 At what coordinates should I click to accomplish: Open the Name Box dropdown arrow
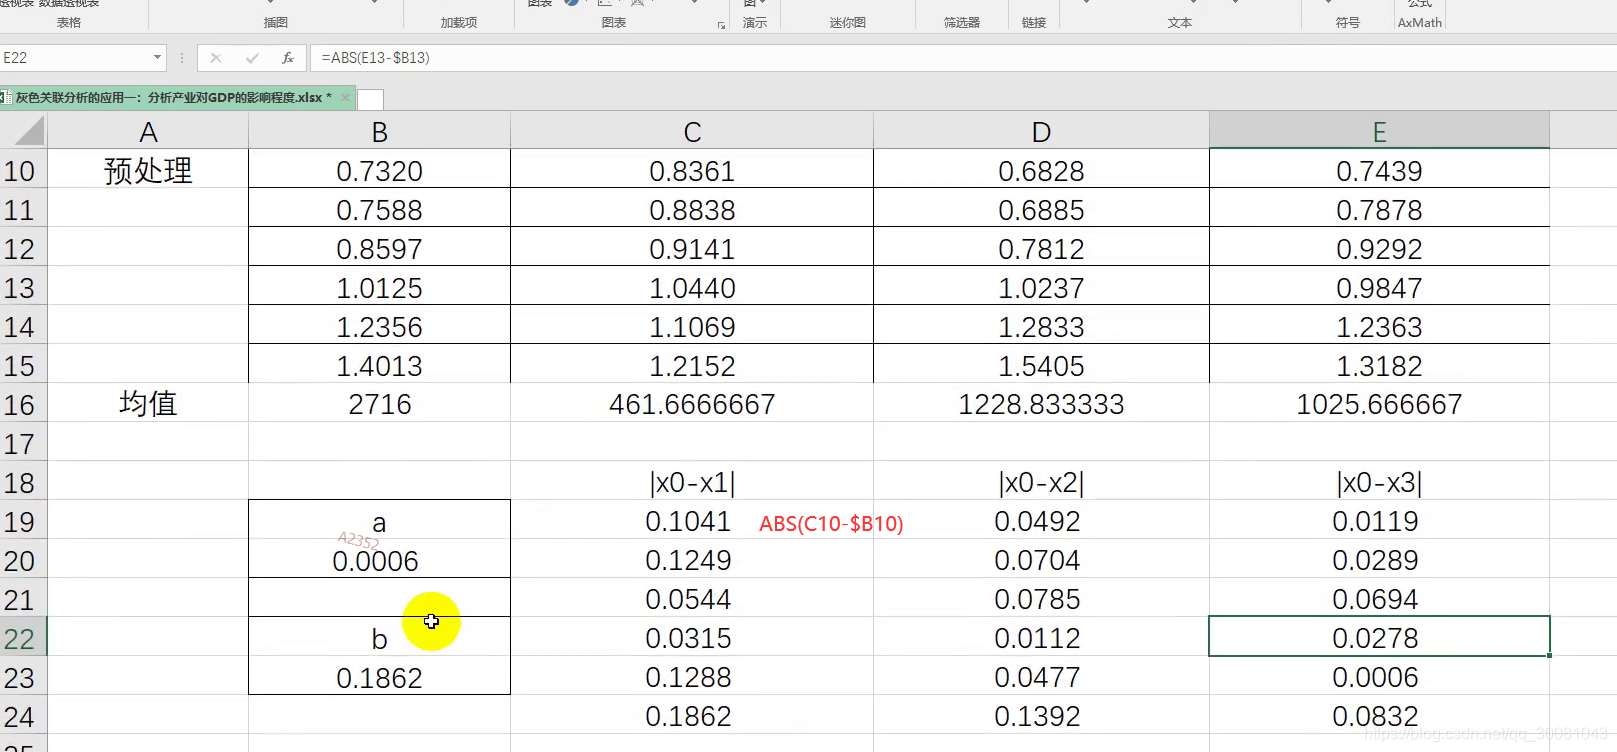157,58
